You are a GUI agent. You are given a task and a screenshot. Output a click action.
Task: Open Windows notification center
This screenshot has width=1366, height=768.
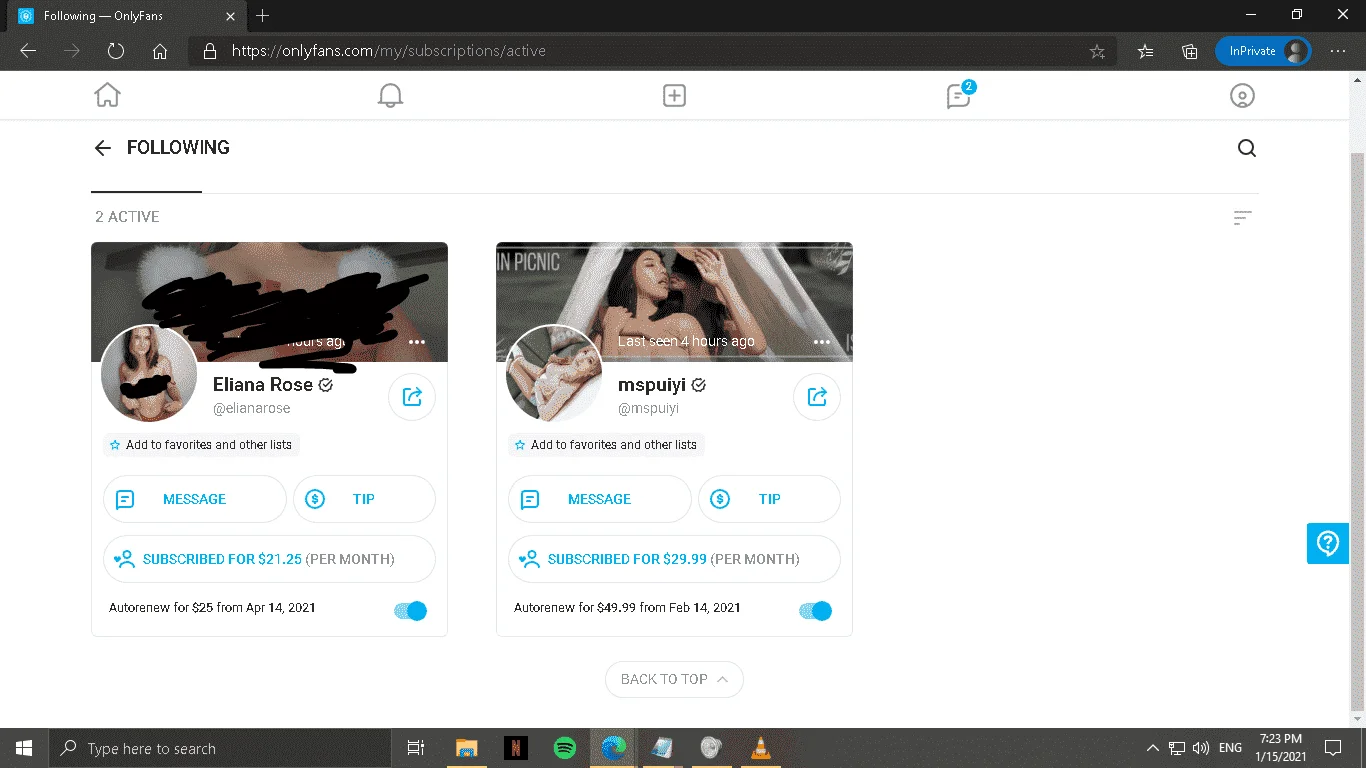pyautogui.click(x=1333, y=748)
